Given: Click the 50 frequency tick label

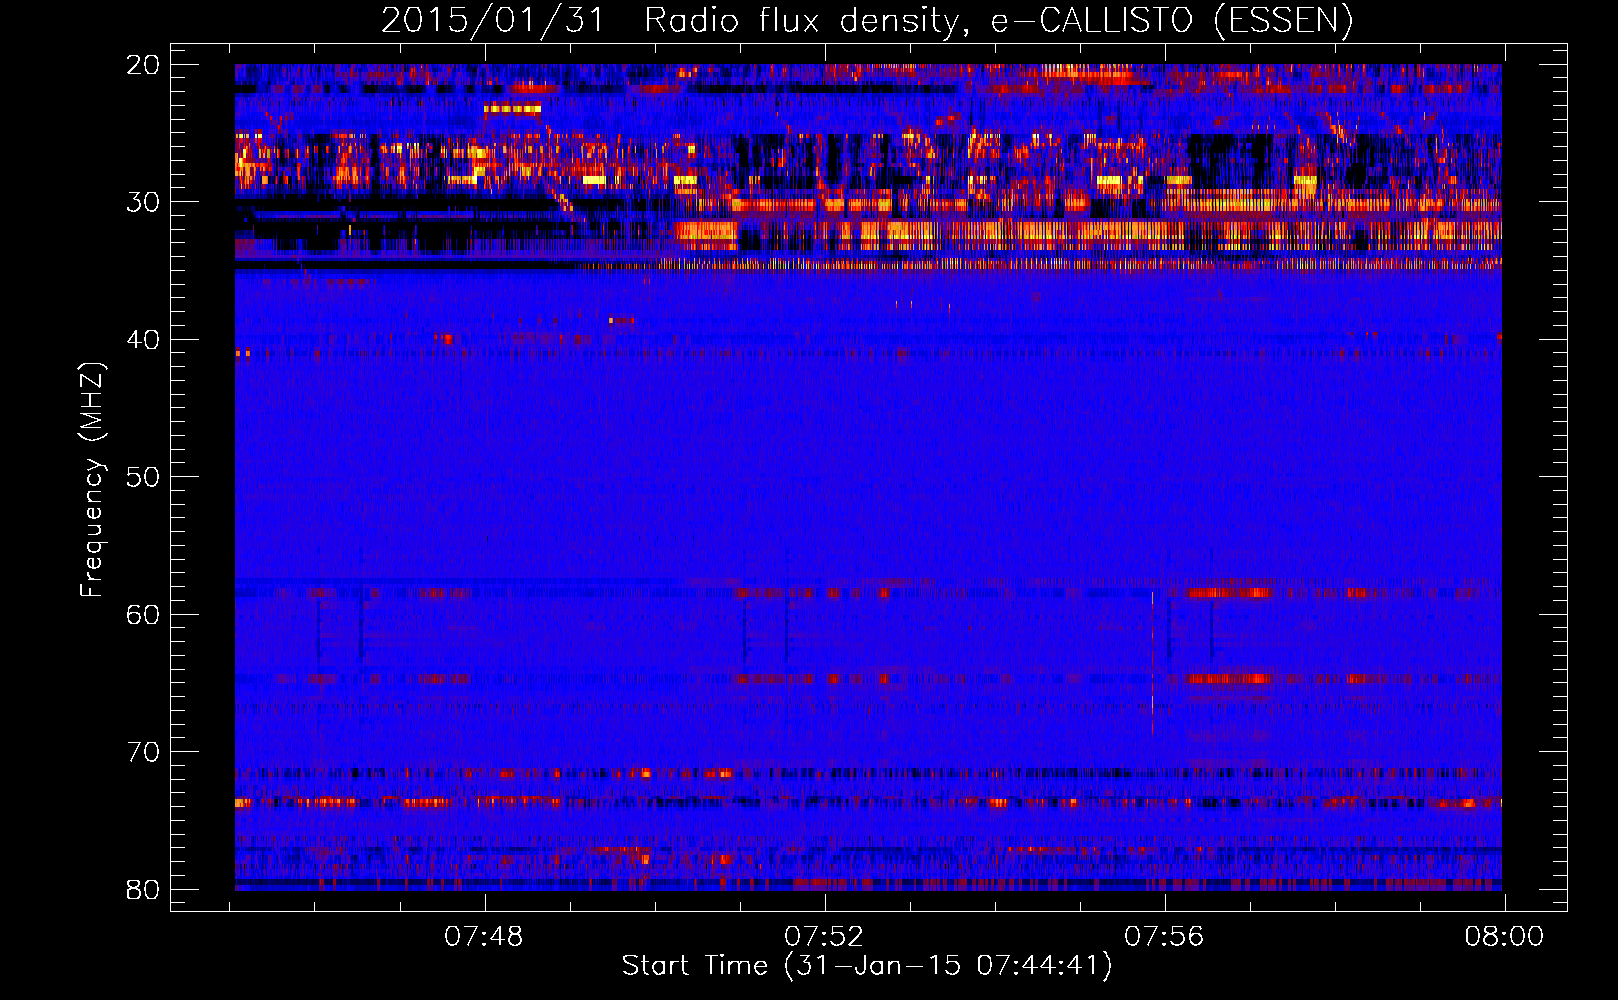Looking at the screenshot, I should [x=143, y=477].
